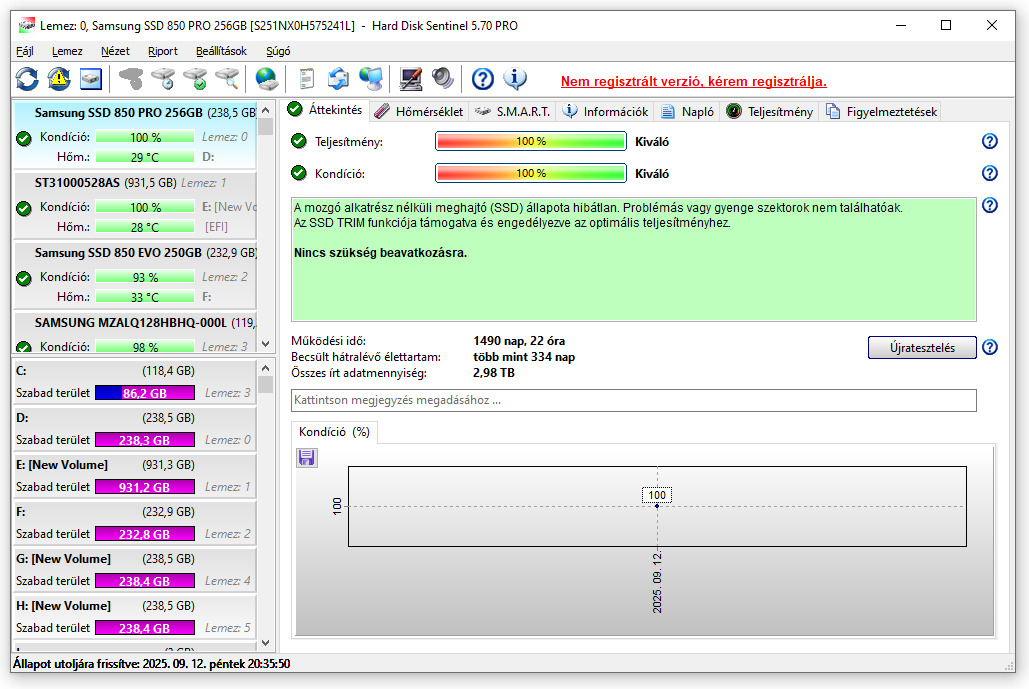Click the C: free space bar 86,2 GB
This screenshot has height=689, width=1029.
click(x=145, y=393)
